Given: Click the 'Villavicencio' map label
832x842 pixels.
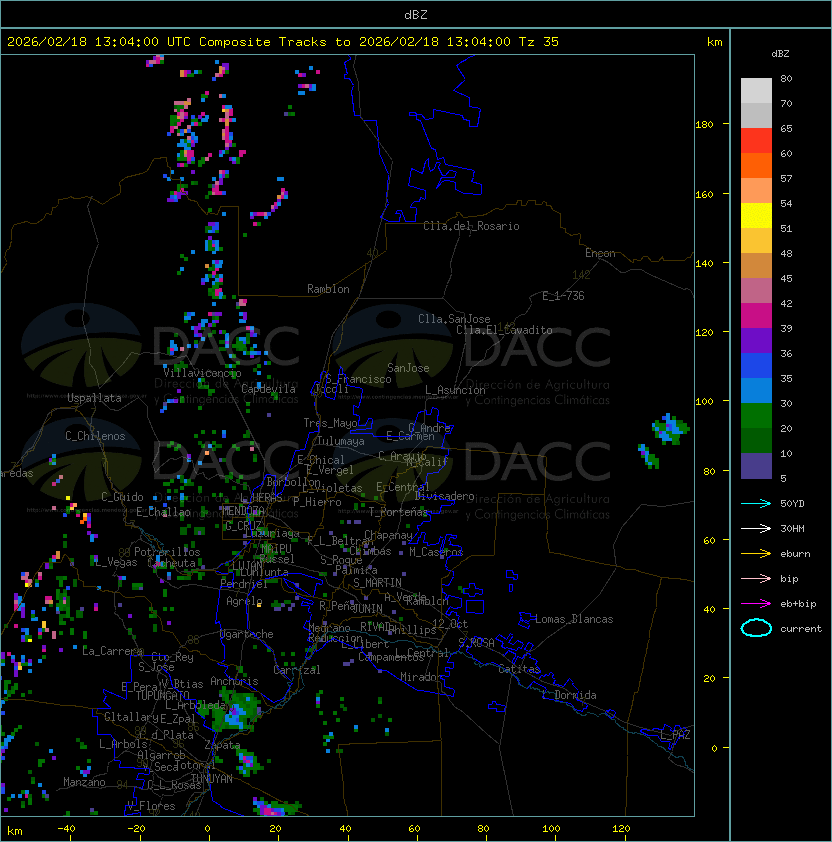Looking at the screenshot, I should (x=202, y=373).
